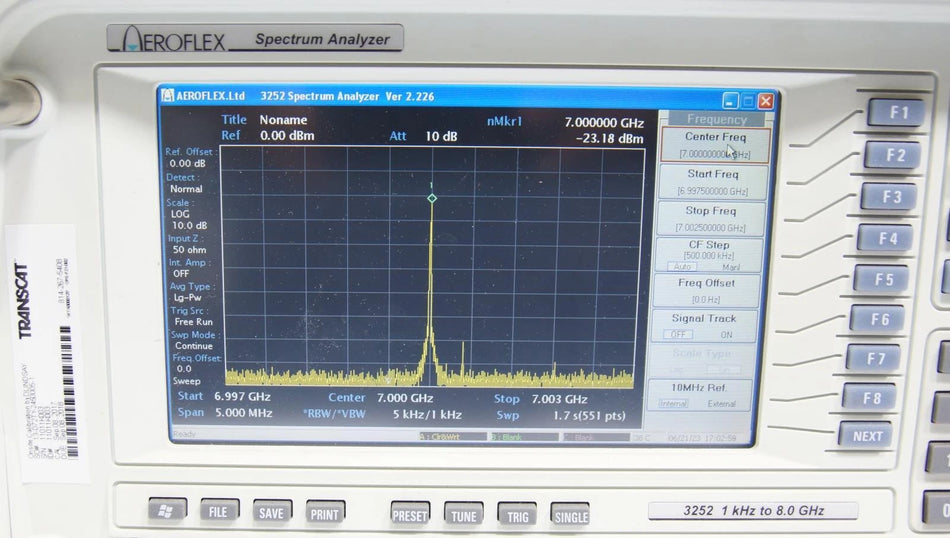Set 10MHz Ref to External

[721, 404]
